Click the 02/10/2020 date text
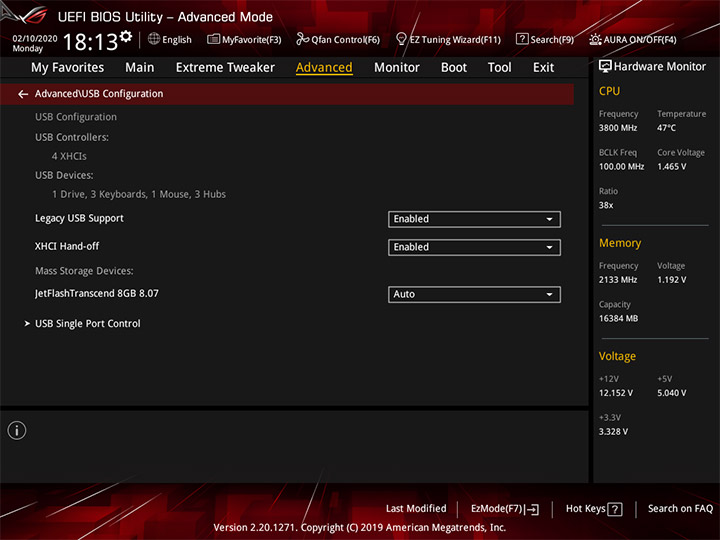The image size is (720, 540). tap(35, 39)
